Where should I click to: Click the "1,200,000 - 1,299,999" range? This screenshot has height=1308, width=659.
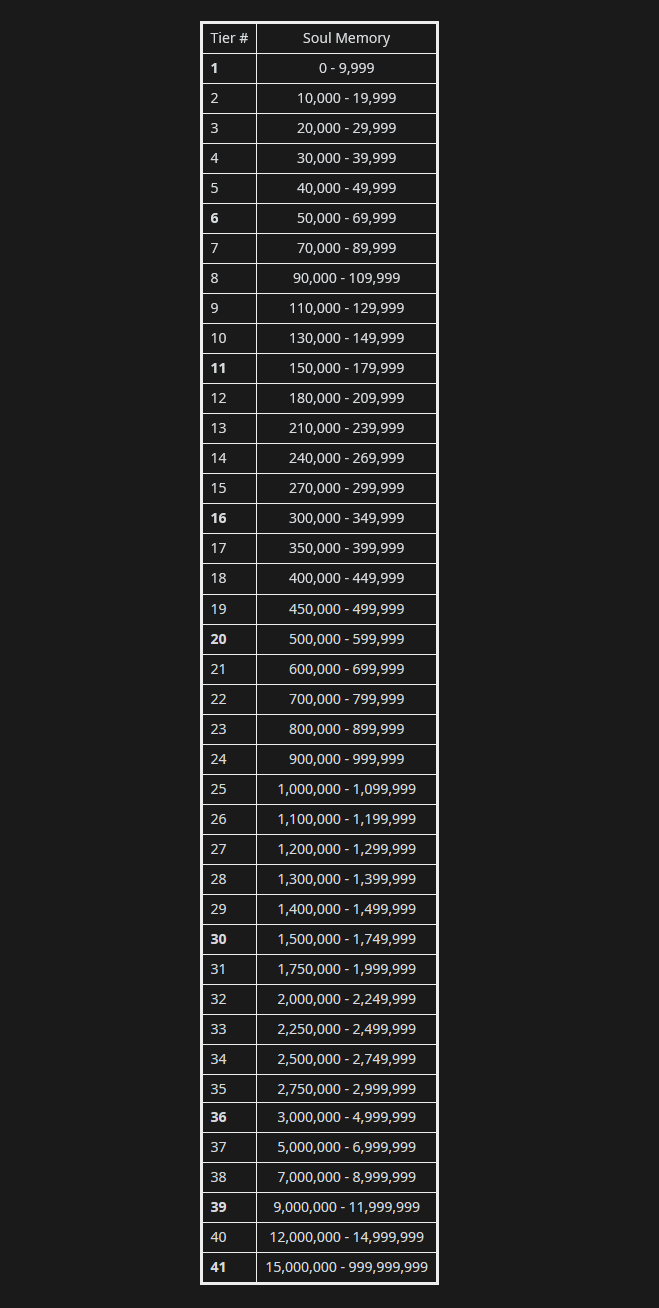pyautogui.click(x=346, y=849)
